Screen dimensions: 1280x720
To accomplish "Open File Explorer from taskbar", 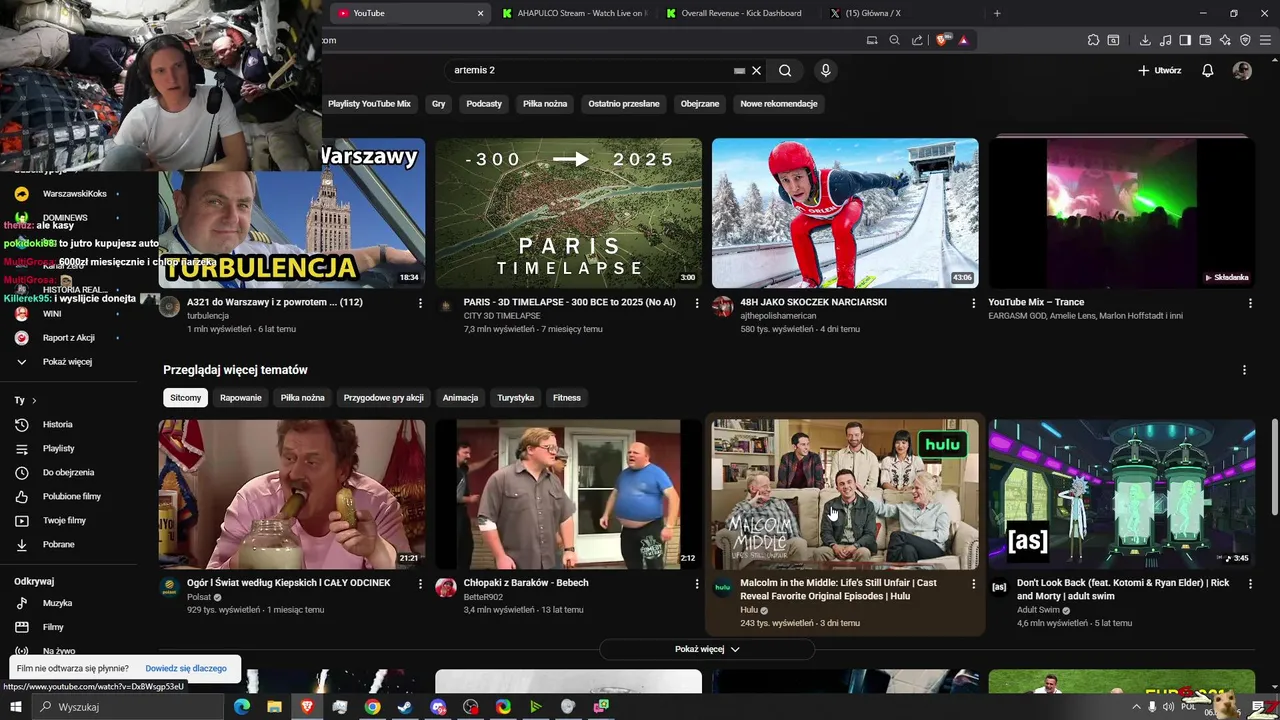I will click(x=274, y=707).
